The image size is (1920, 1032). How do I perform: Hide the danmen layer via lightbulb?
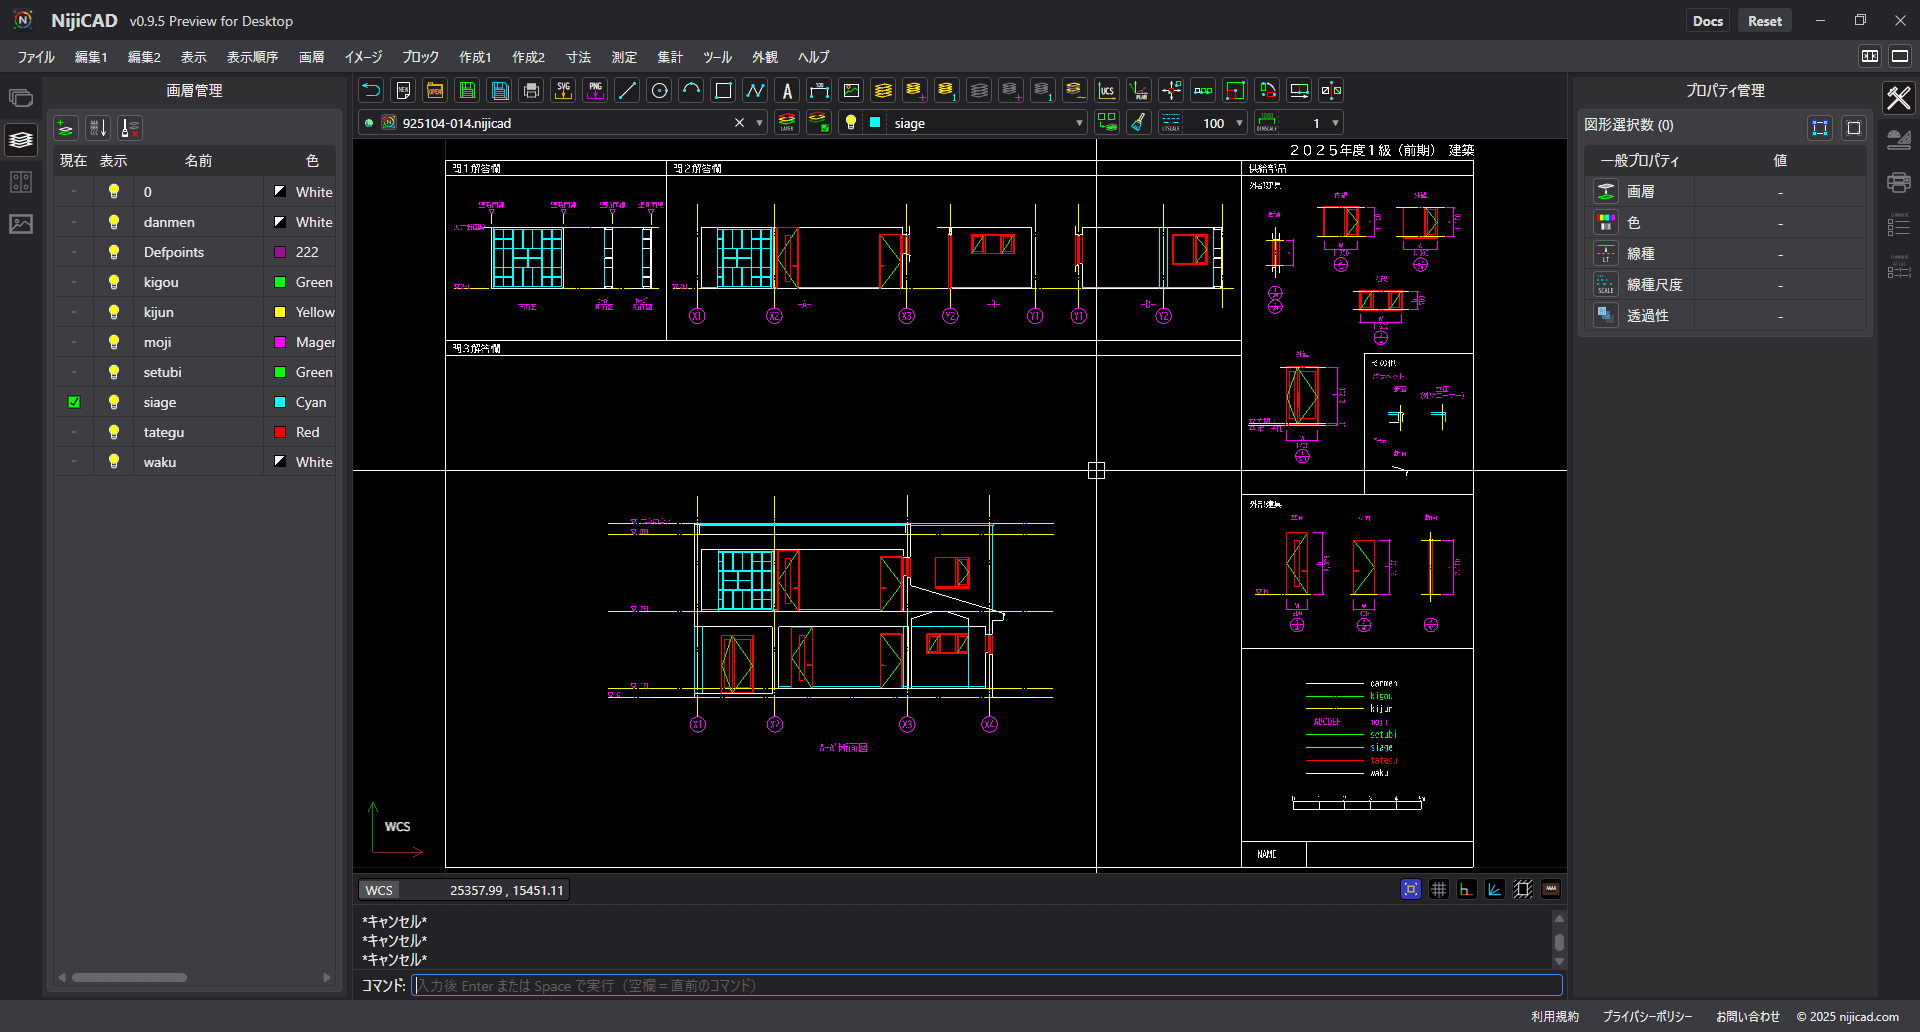[114, 222]
